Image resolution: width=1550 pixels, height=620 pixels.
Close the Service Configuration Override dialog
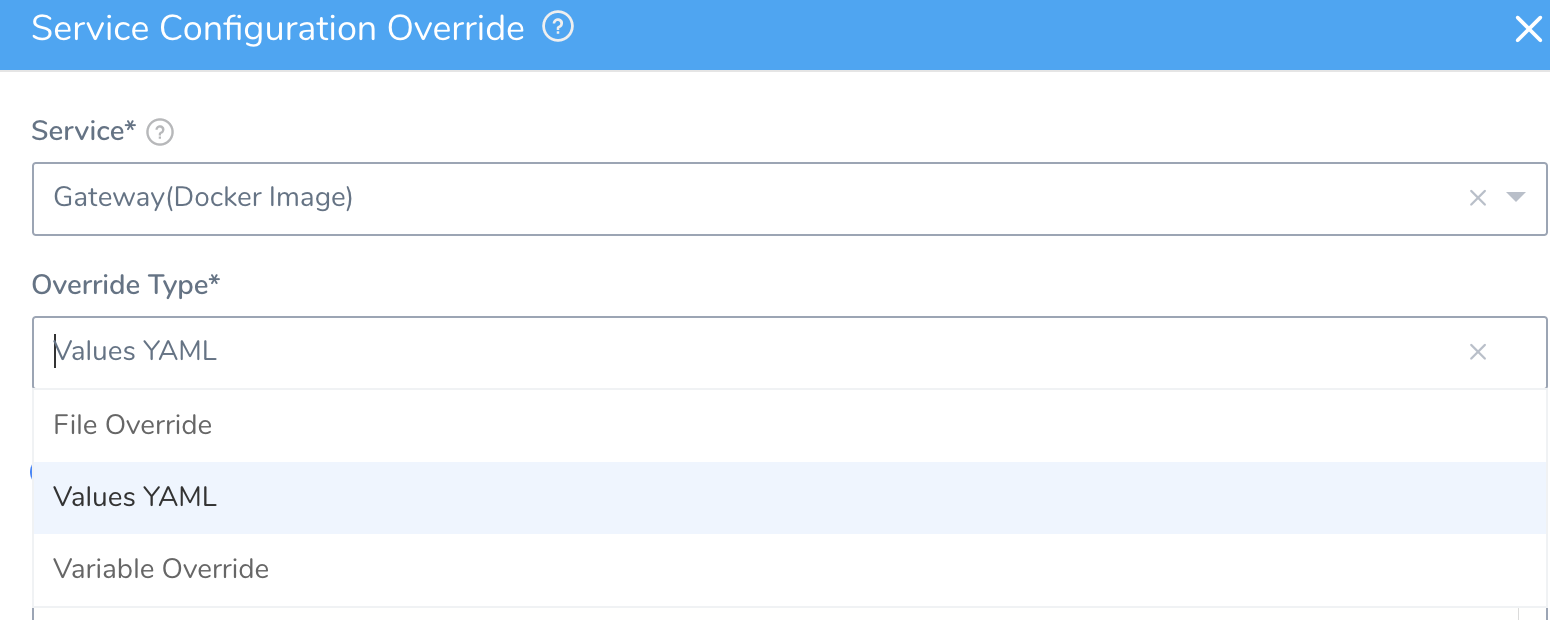click(x=1529, y=30)
